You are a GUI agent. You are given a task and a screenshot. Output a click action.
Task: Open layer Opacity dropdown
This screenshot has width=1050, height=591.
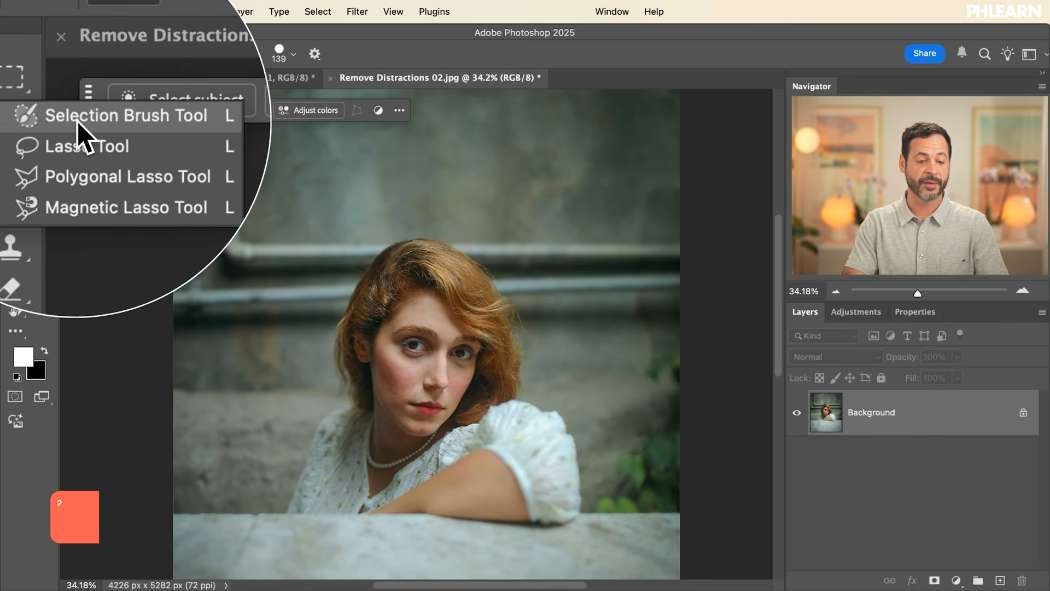(x=956, y=357)
